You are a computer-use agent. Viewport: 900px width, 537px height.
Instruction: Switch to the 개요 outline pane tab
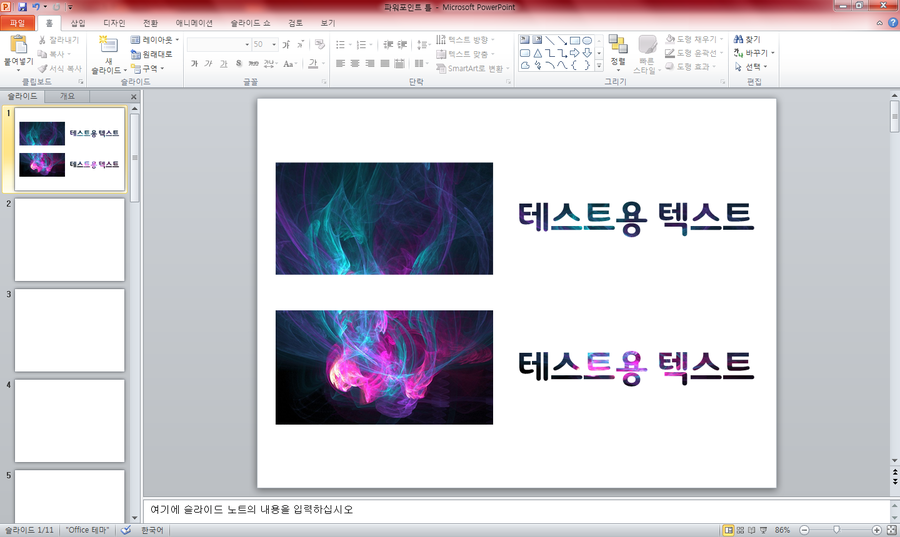pos(67,96)
